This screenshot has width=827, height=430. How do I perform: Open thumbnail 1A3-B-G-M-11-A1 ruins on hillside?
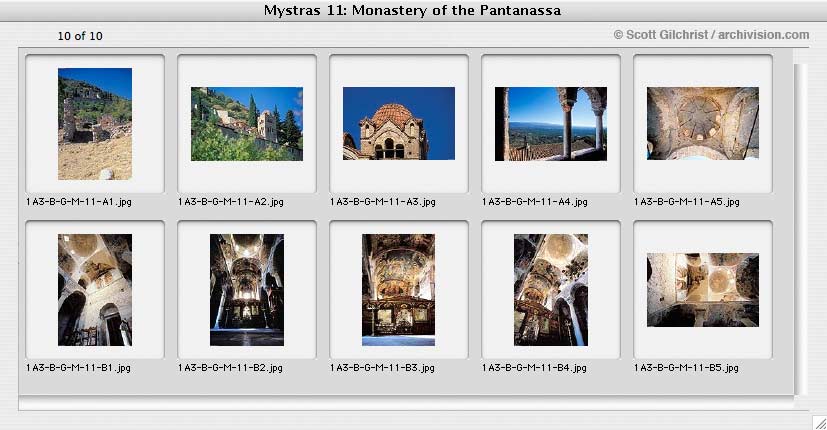[x=95, y=124]
